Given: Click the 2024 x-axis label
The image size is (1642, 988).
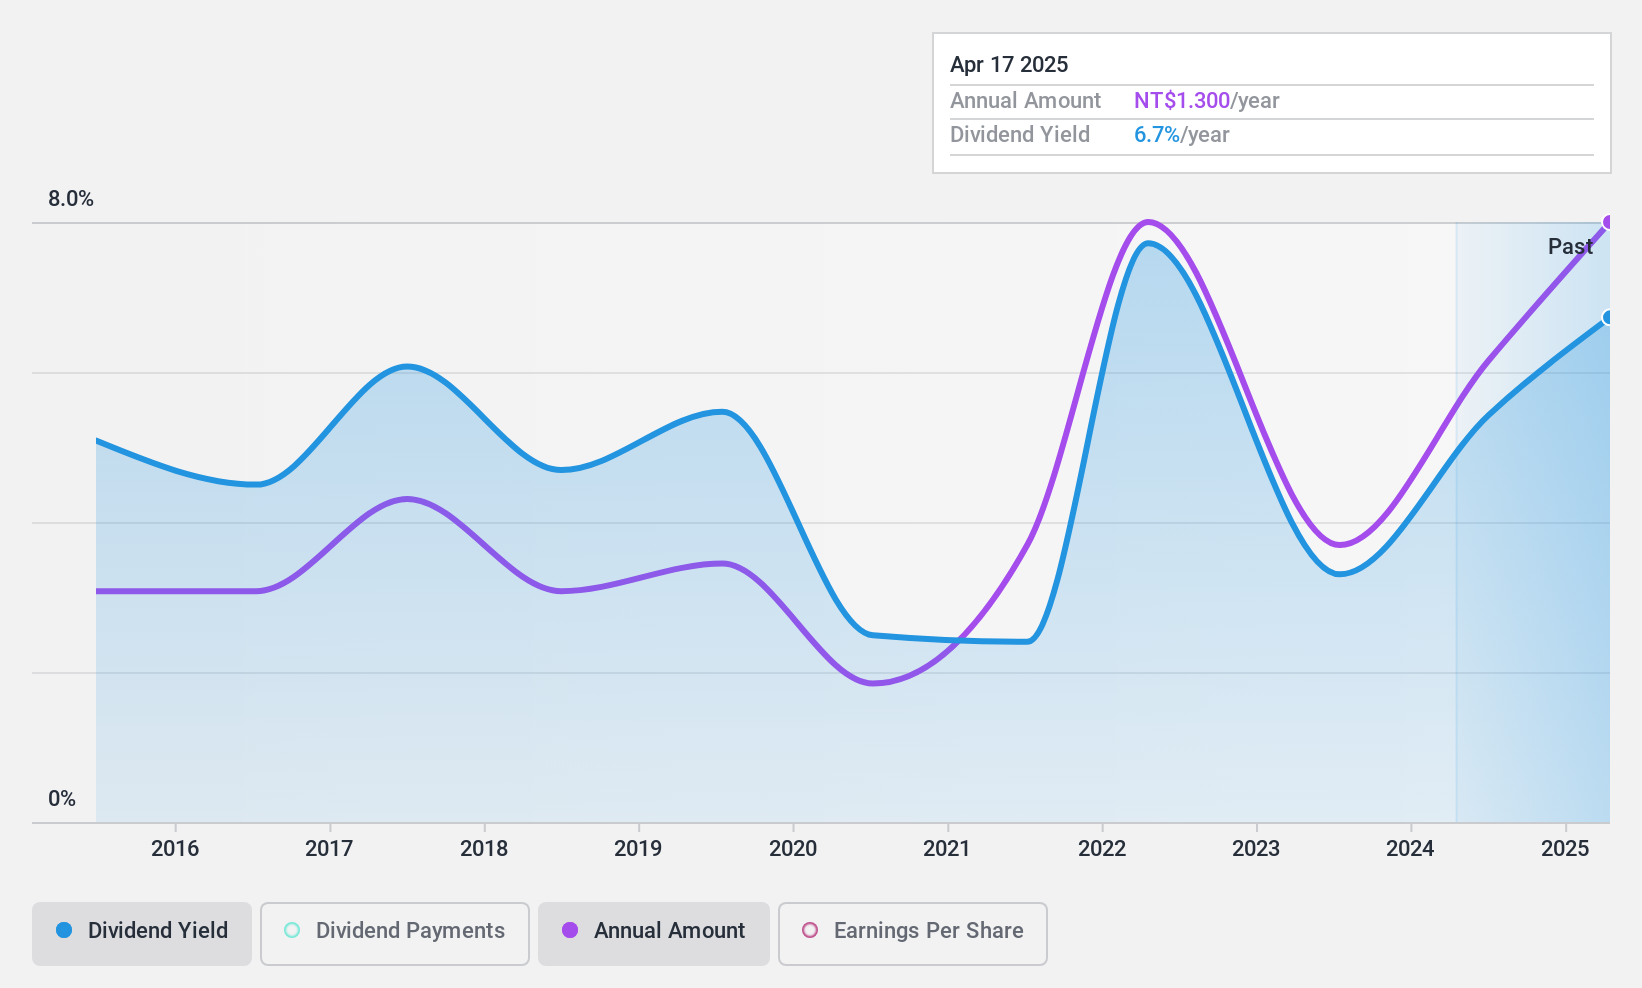Looking at the screenshot, I should pyautogui.click(x=1410, y=849).
